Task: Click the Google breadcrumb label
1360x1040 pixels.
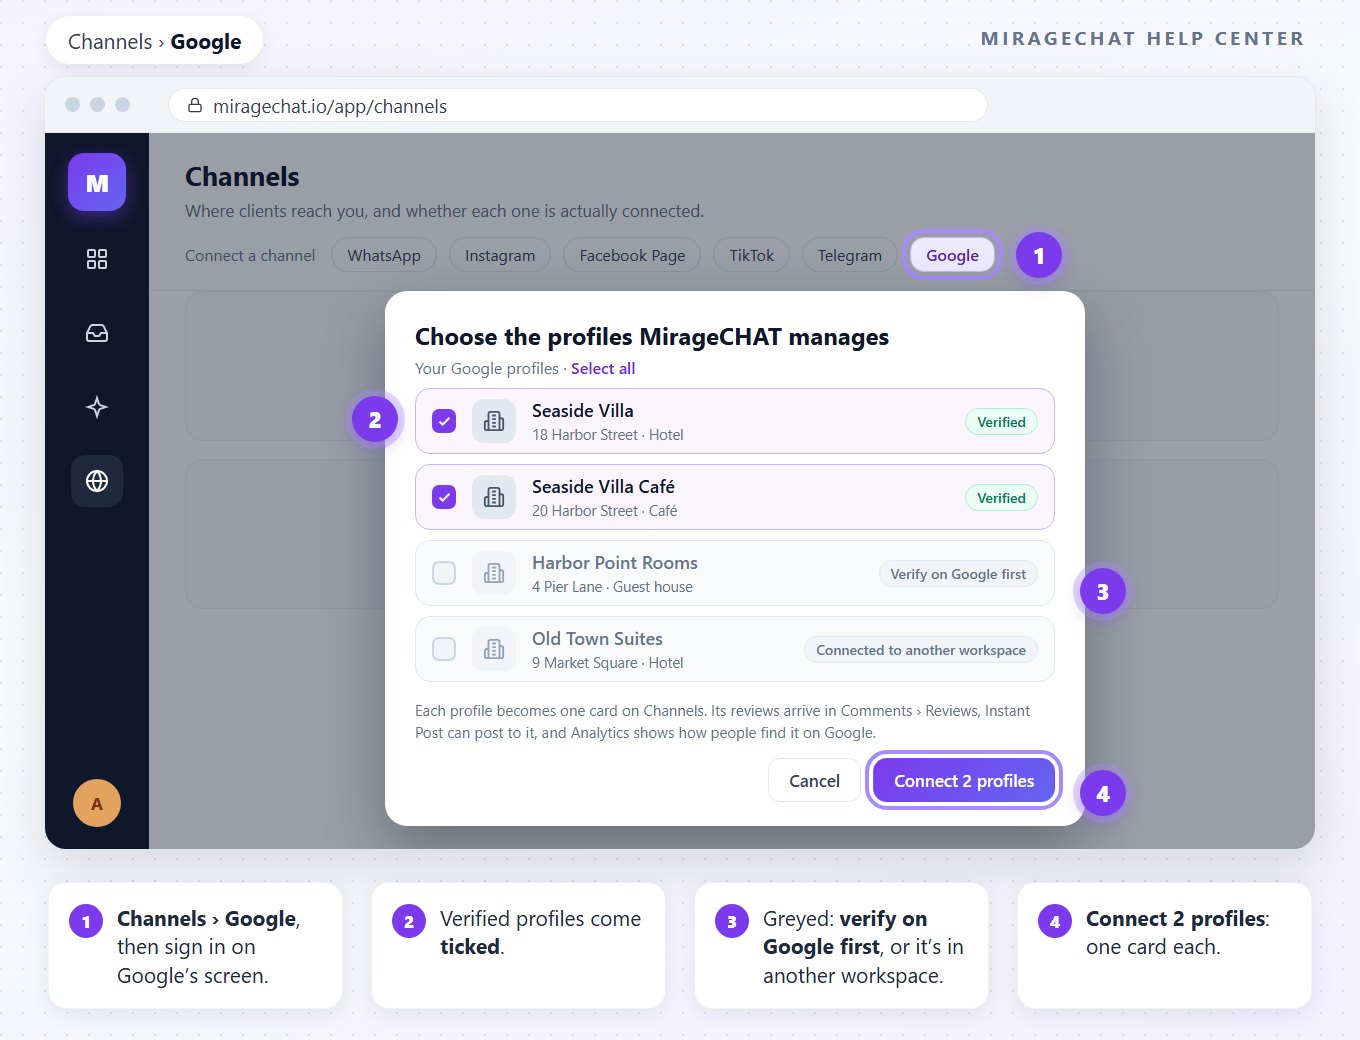Action: pos(206,41)
